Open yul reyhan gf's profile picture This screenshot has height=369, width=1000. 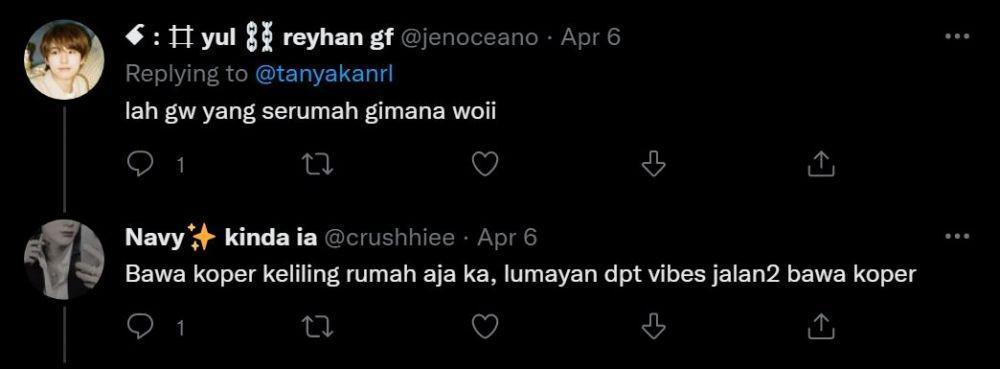[x=64, y=59]
